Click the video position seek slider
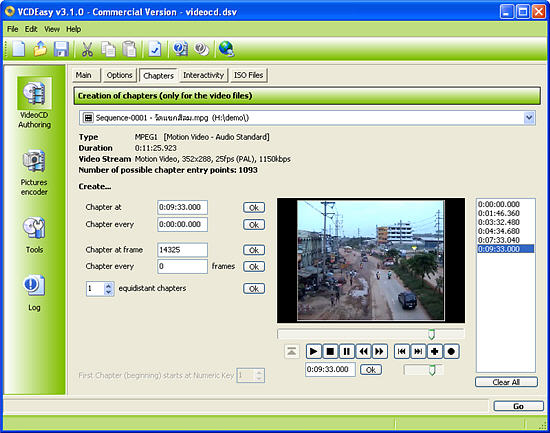550x433 pixels. (x=371, y=334)
